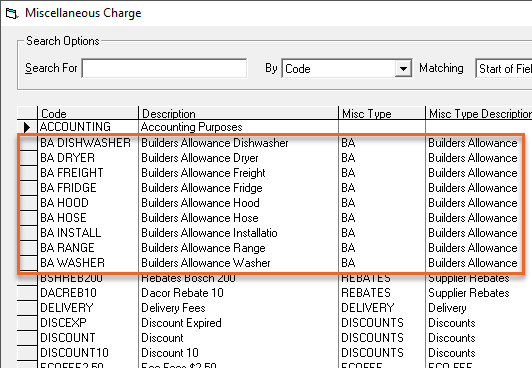Sort by the Description column header
The width and height of the screenshot is (532, 368).
pyautogui.click(x=238, y=113)
